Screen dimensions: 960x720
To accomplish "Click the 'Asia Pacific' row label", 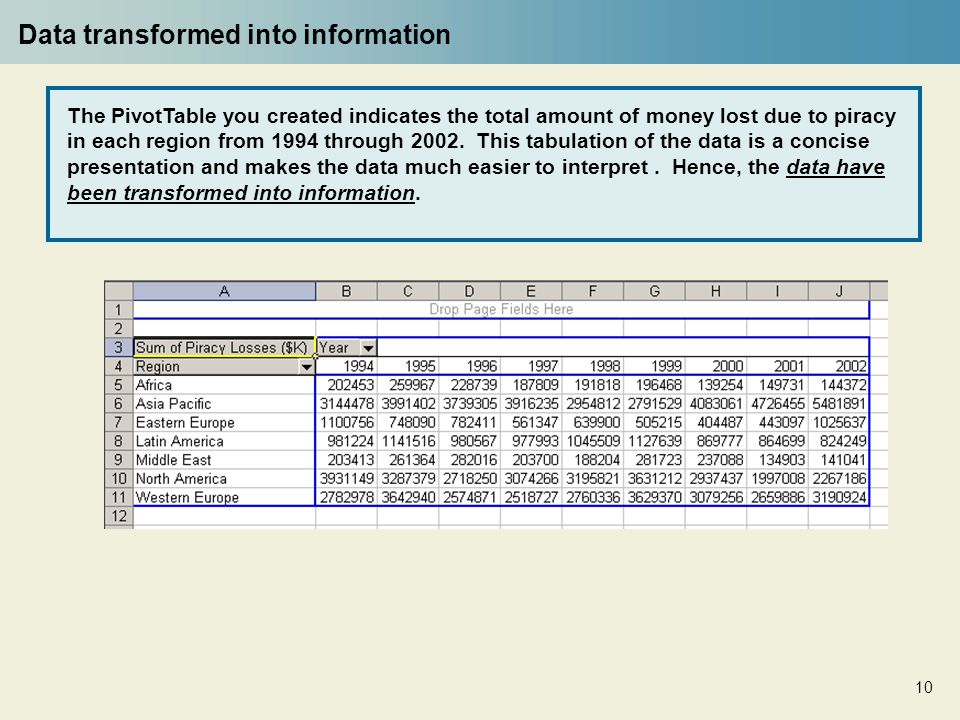I will click(x=224, y=404).
